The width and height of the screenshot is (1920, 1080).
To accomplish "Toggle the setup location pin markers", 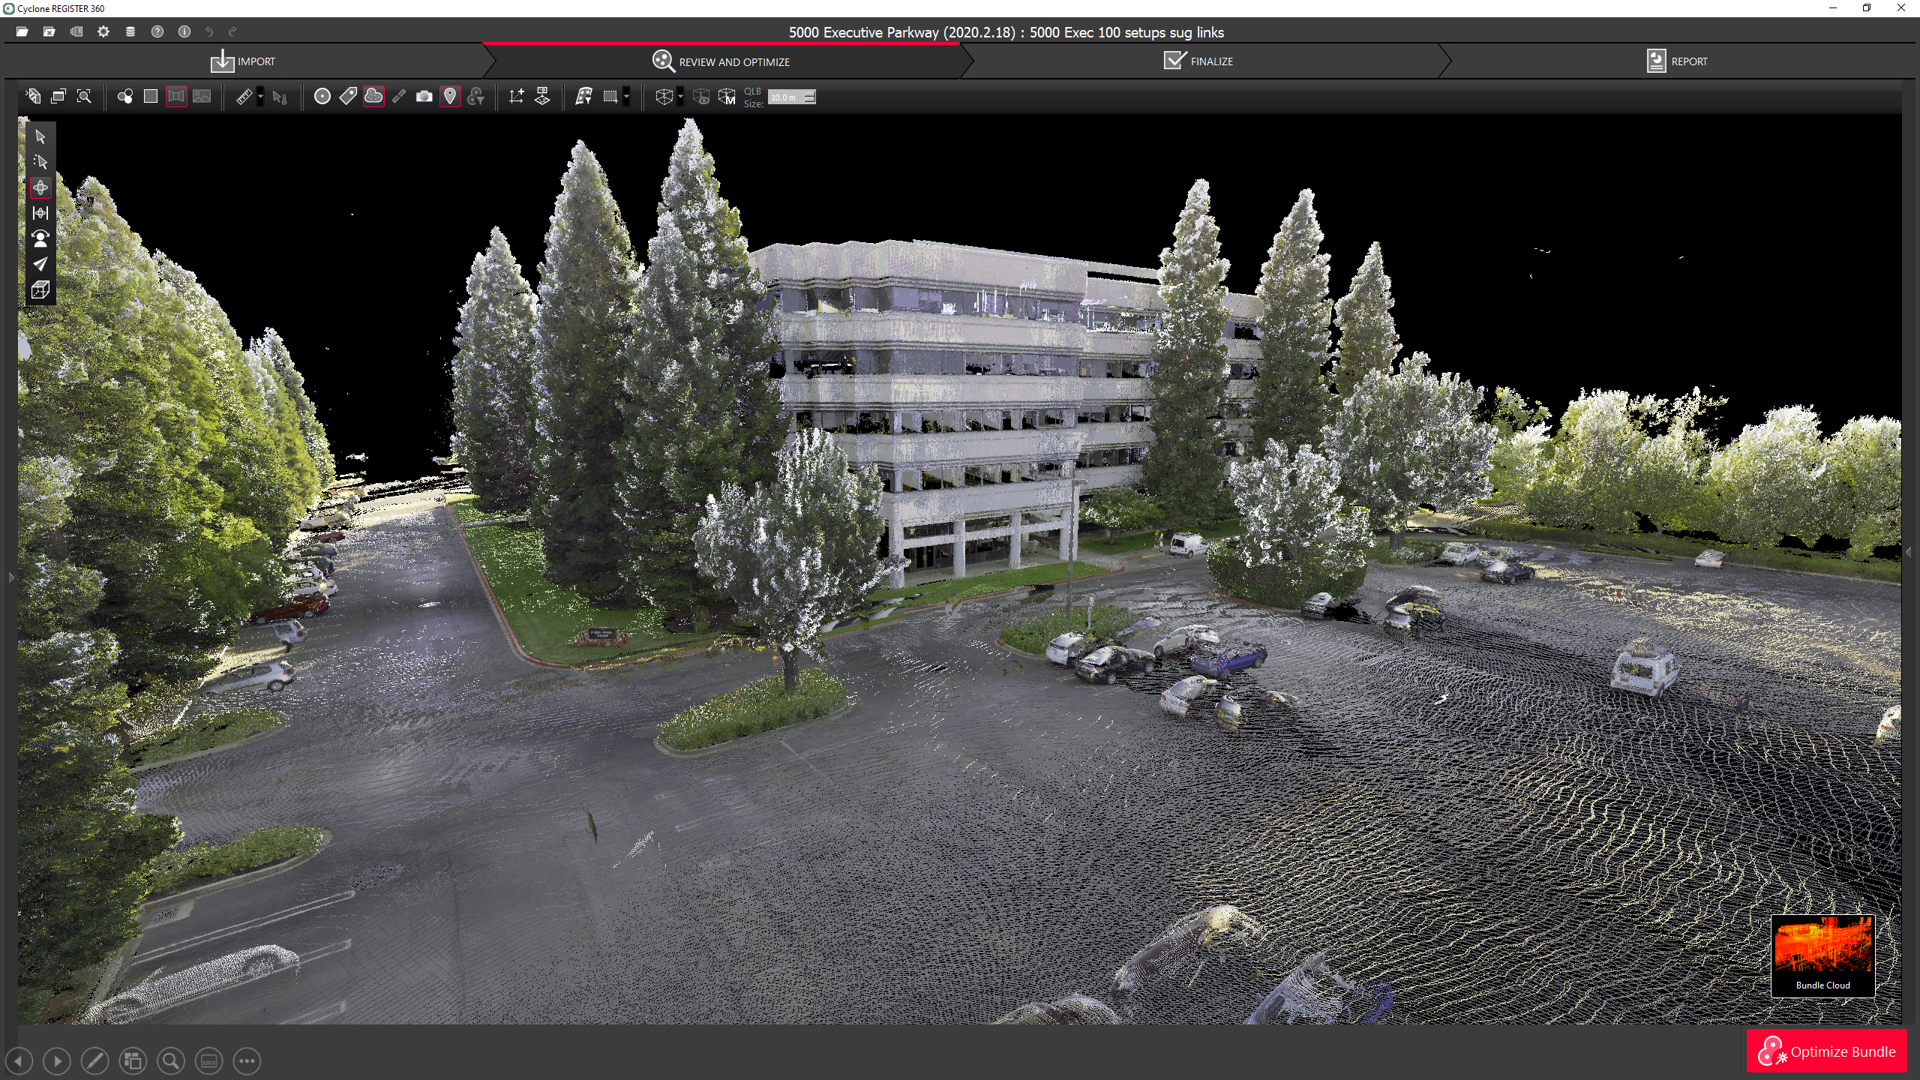I will 450,97.
